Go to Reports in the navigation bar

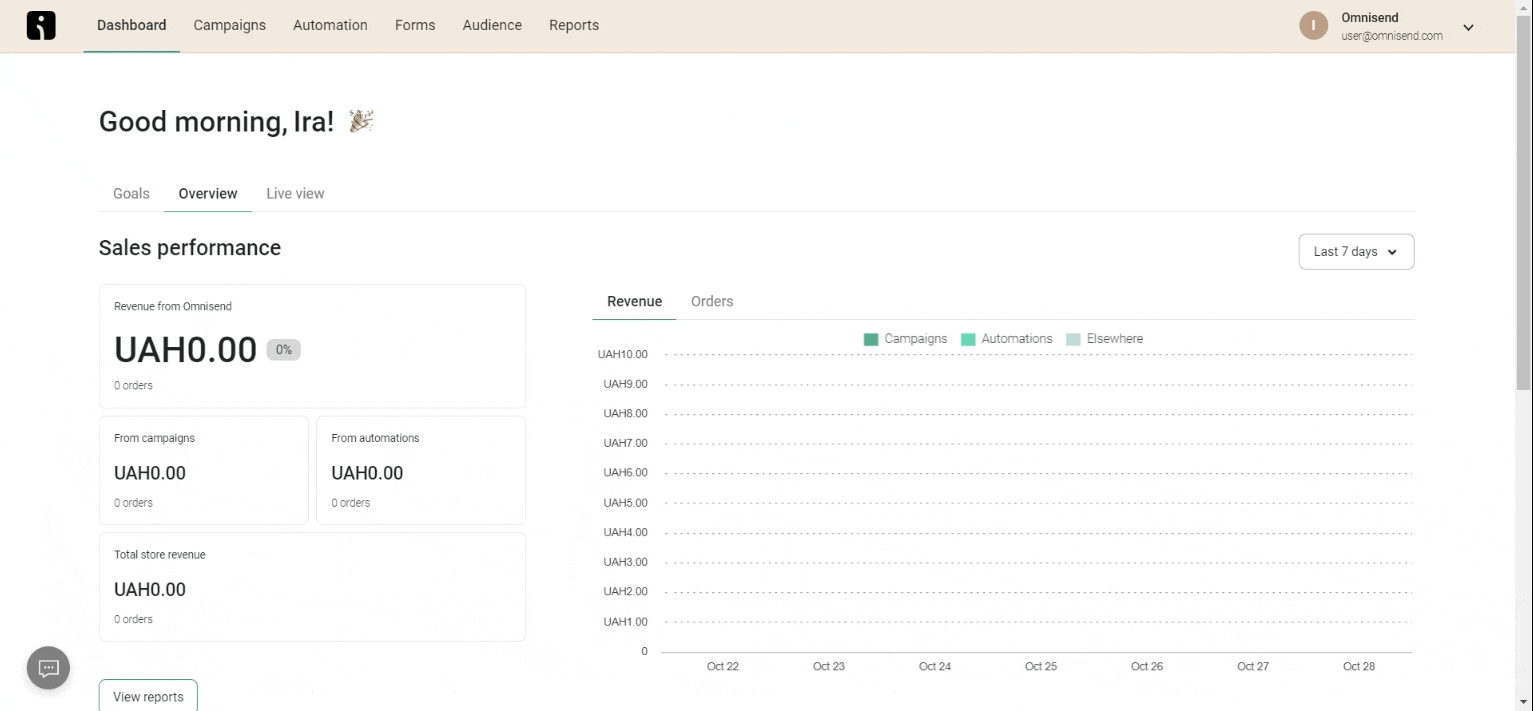(x=574, y=25)
